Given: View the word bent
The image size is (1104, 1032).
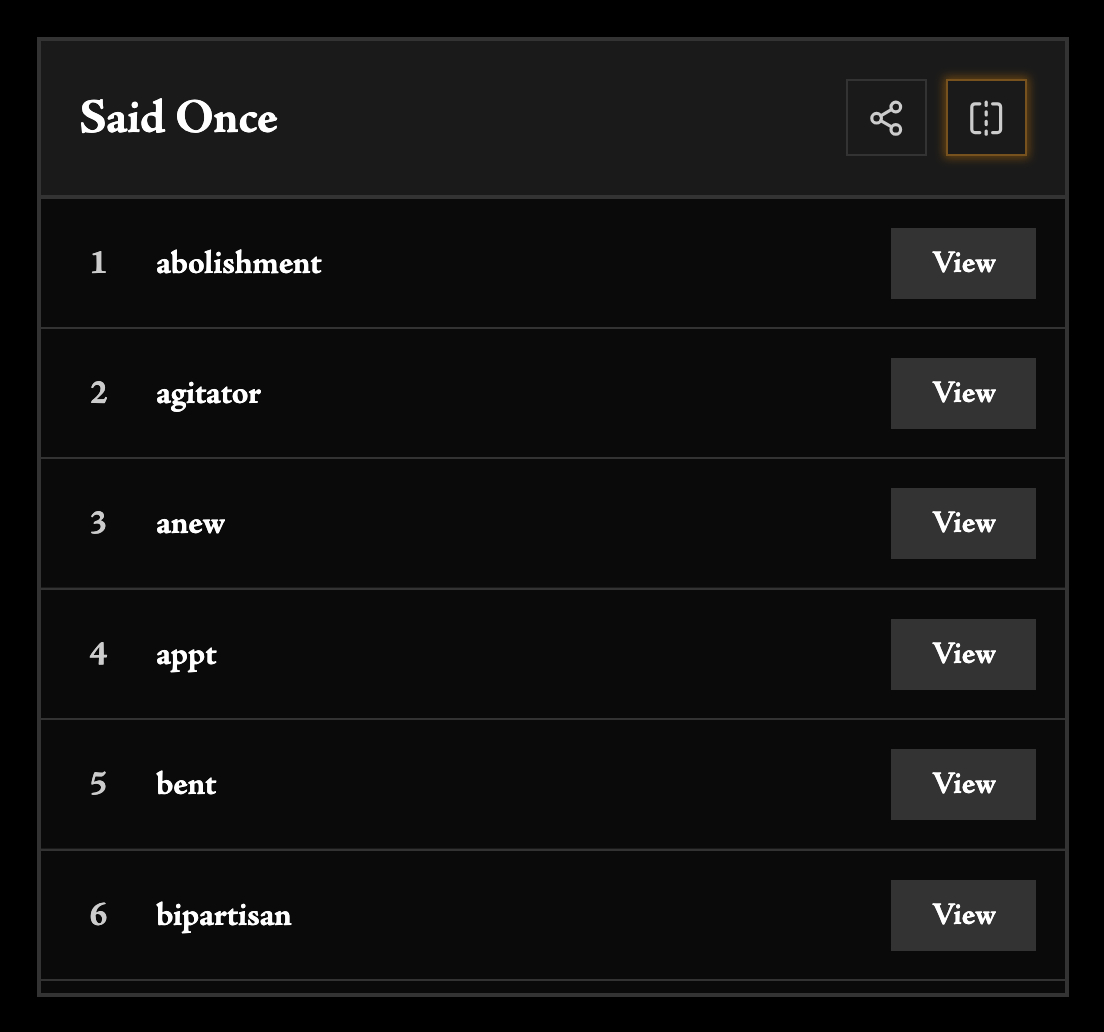Looking at the screenshot, I should click(x=963, y=784).
